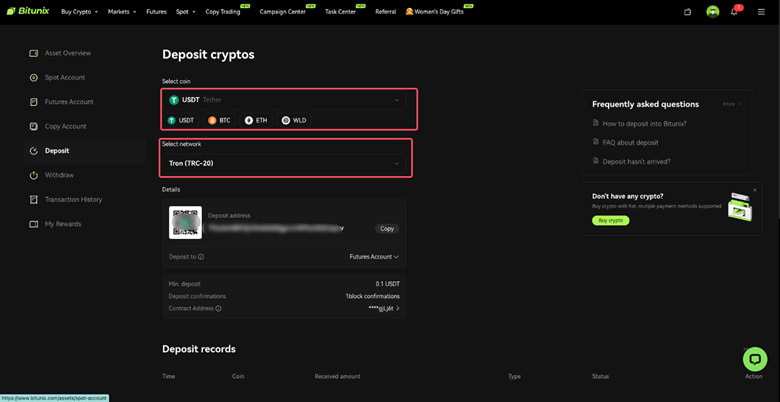Click the user profile avatar
The width and height of the screenshot is (780, 402).
click(713, 12)
